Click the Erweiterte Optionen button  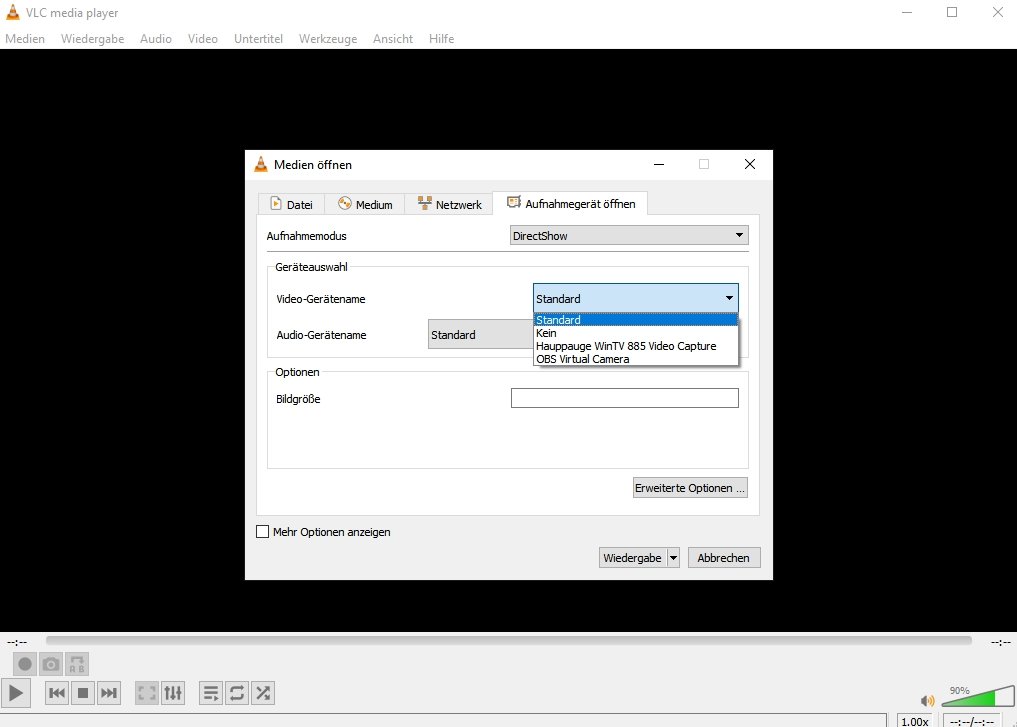pyautogui.click(x=690, y=488)
